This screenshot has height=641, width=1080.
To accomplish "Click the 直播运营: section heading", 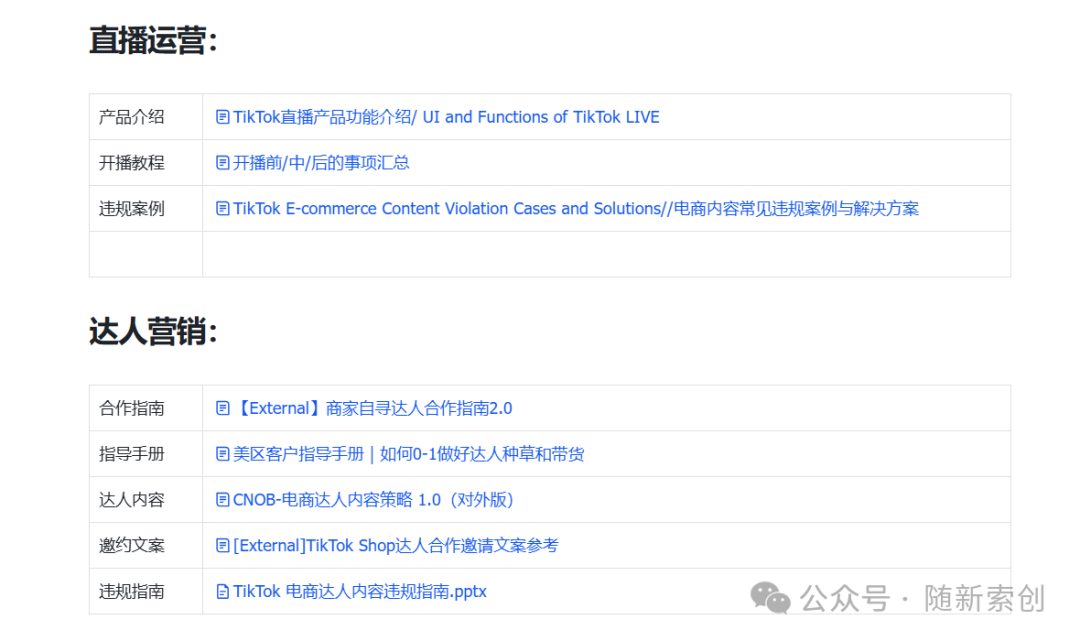I will click(x=154, y=40).
